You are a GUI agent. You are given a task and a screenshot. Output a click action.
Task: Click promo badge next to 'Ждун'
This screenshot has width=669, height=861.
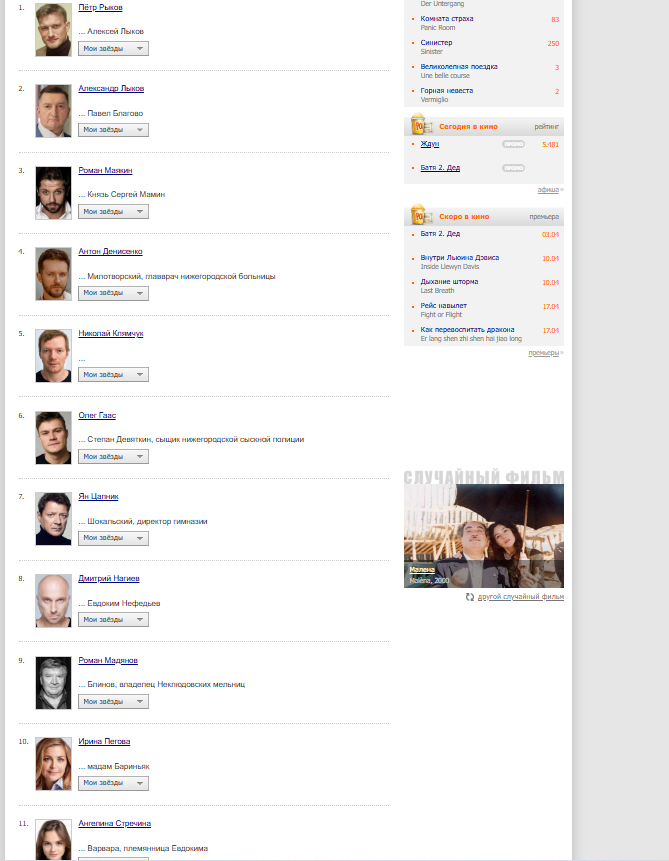[513, 144]
